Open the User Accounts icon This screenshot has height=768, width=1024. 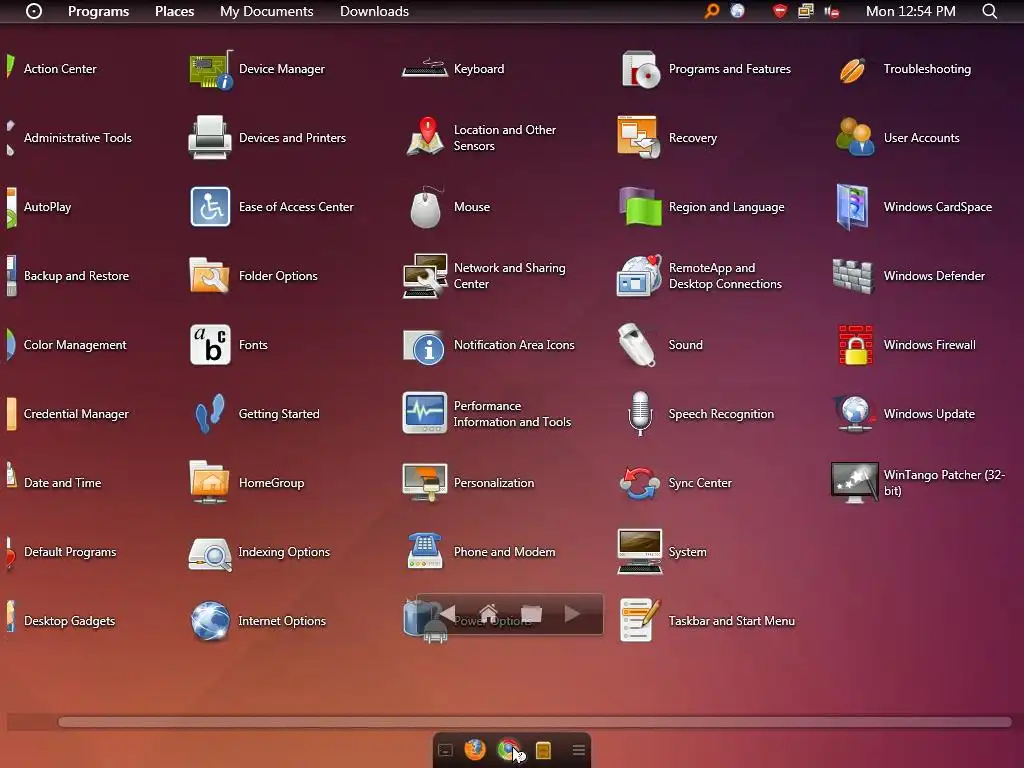click(x=855, y=138)
